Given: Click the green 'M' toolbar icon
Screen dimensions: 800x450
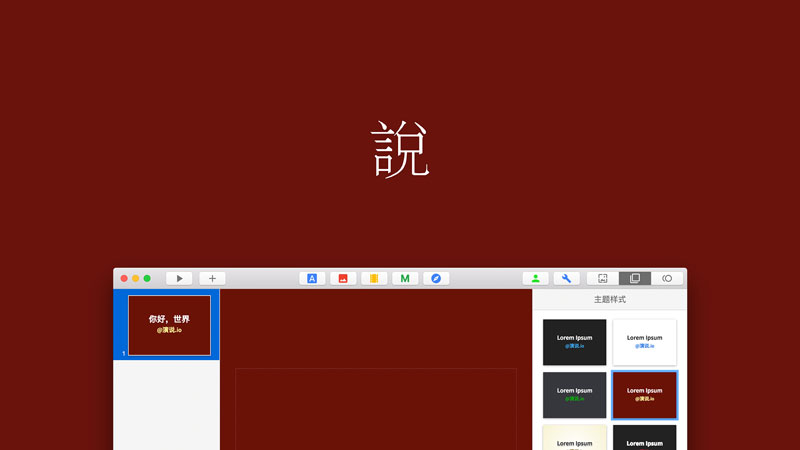Looking at the screenshot, I should (x=405, y=278).
